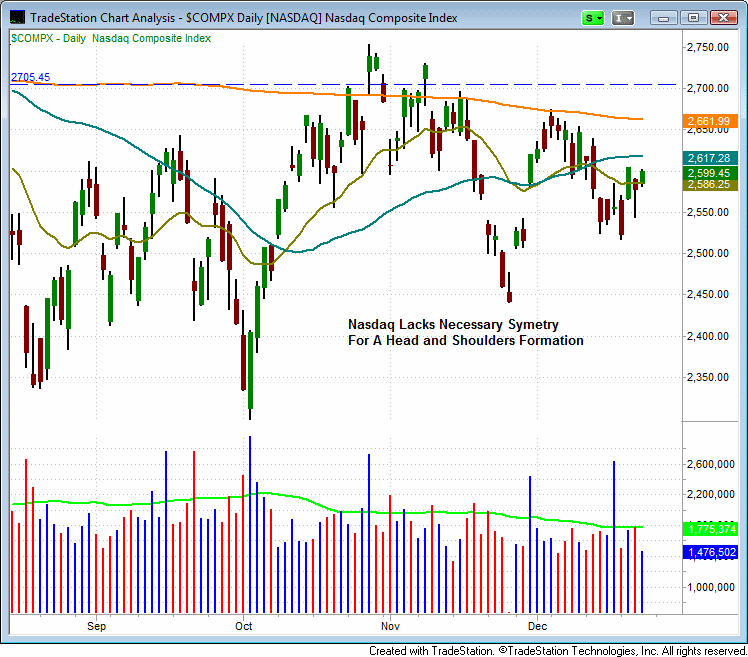Click the 2,200,000 volume axis label

711,494
